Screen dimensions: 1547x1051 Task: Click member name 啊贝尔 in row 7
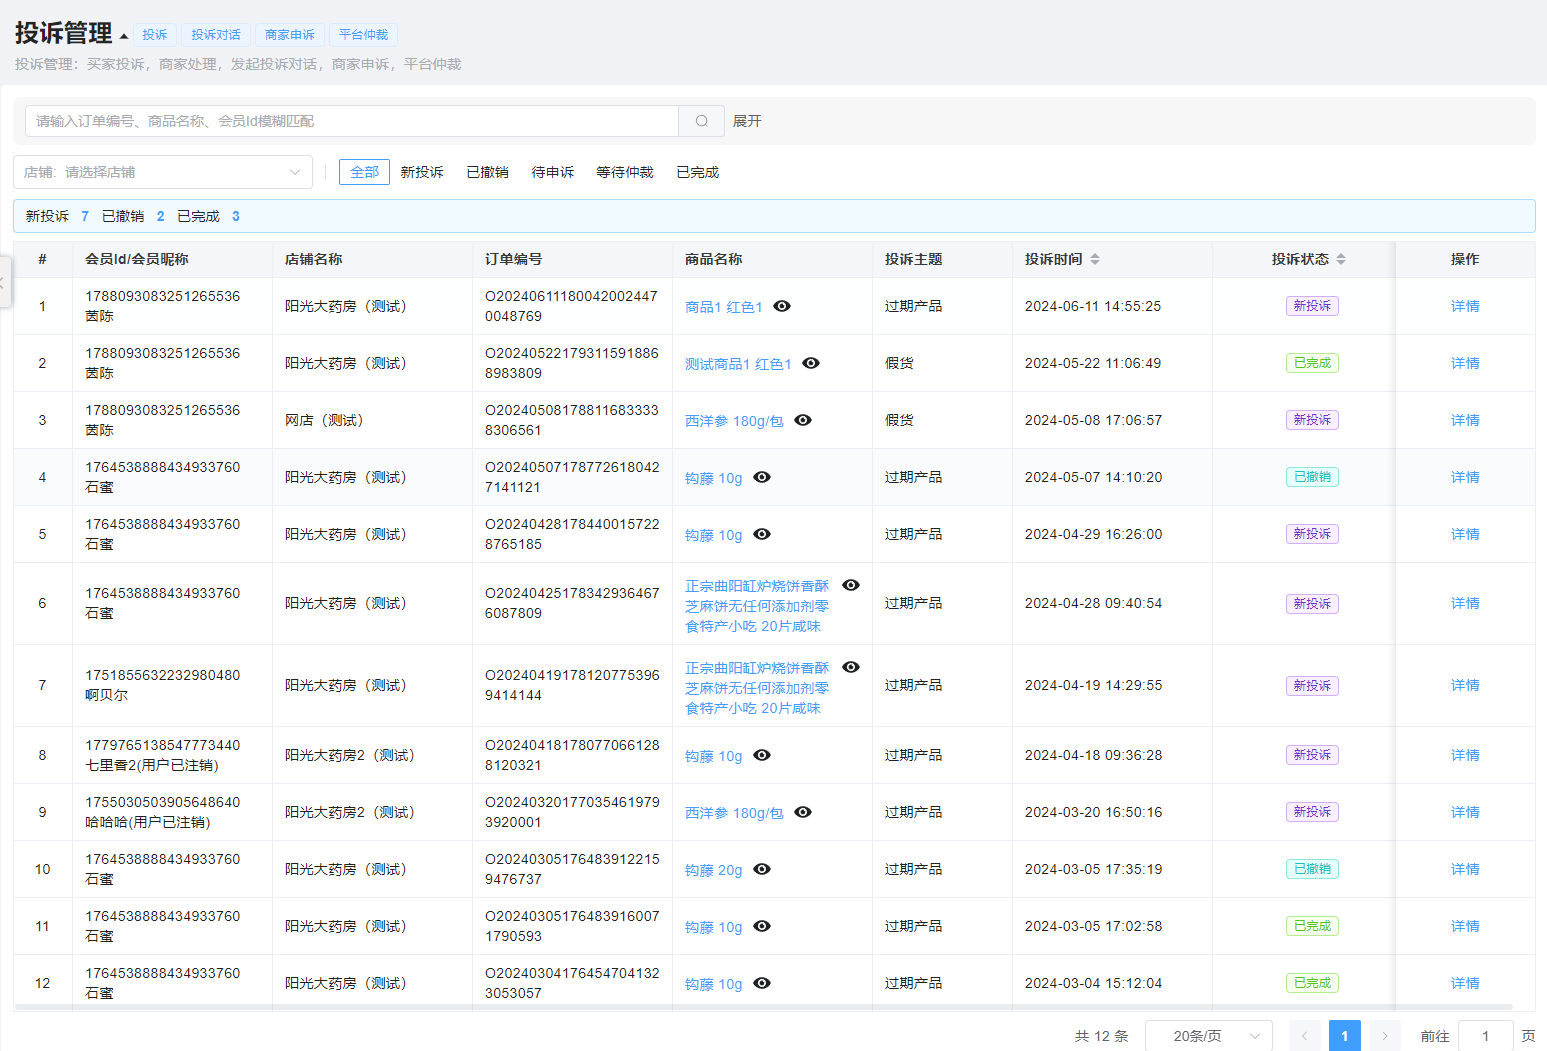point(106,695)
